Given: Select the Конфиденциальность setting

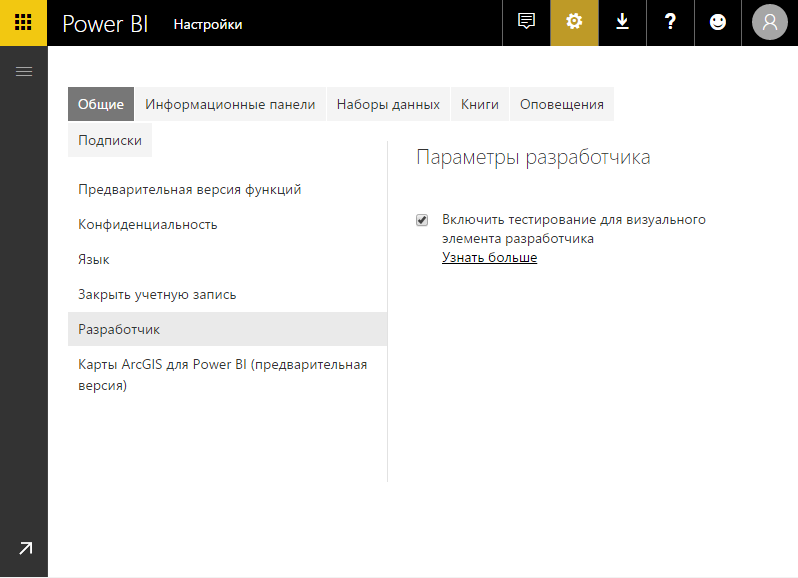Looking at the screenshot, I should click(x=227, y=224).
